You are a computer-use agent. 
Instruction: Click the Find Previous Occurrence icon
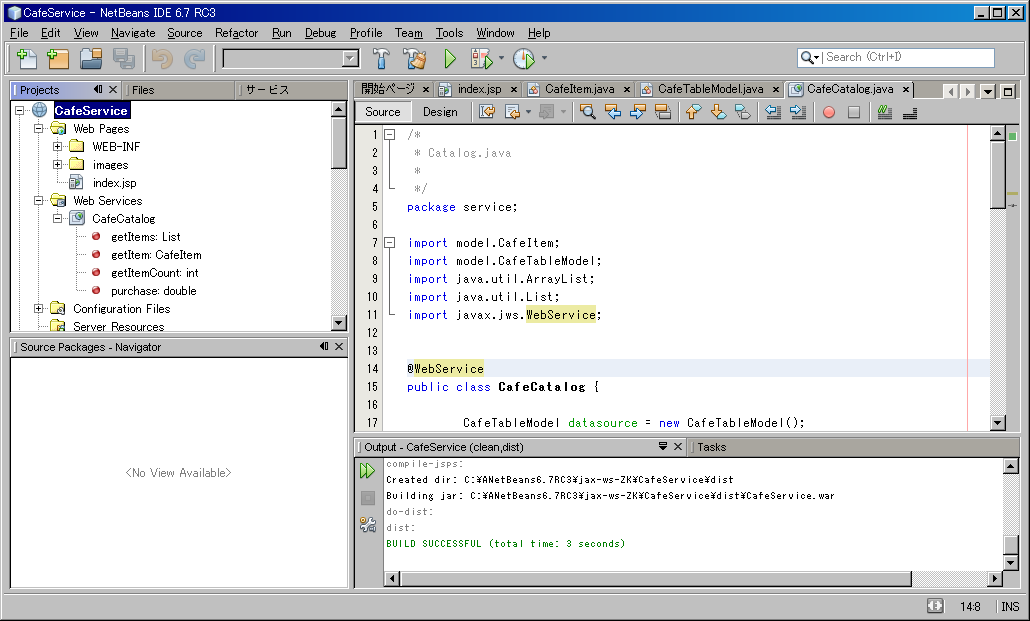[x=612, y=112]
